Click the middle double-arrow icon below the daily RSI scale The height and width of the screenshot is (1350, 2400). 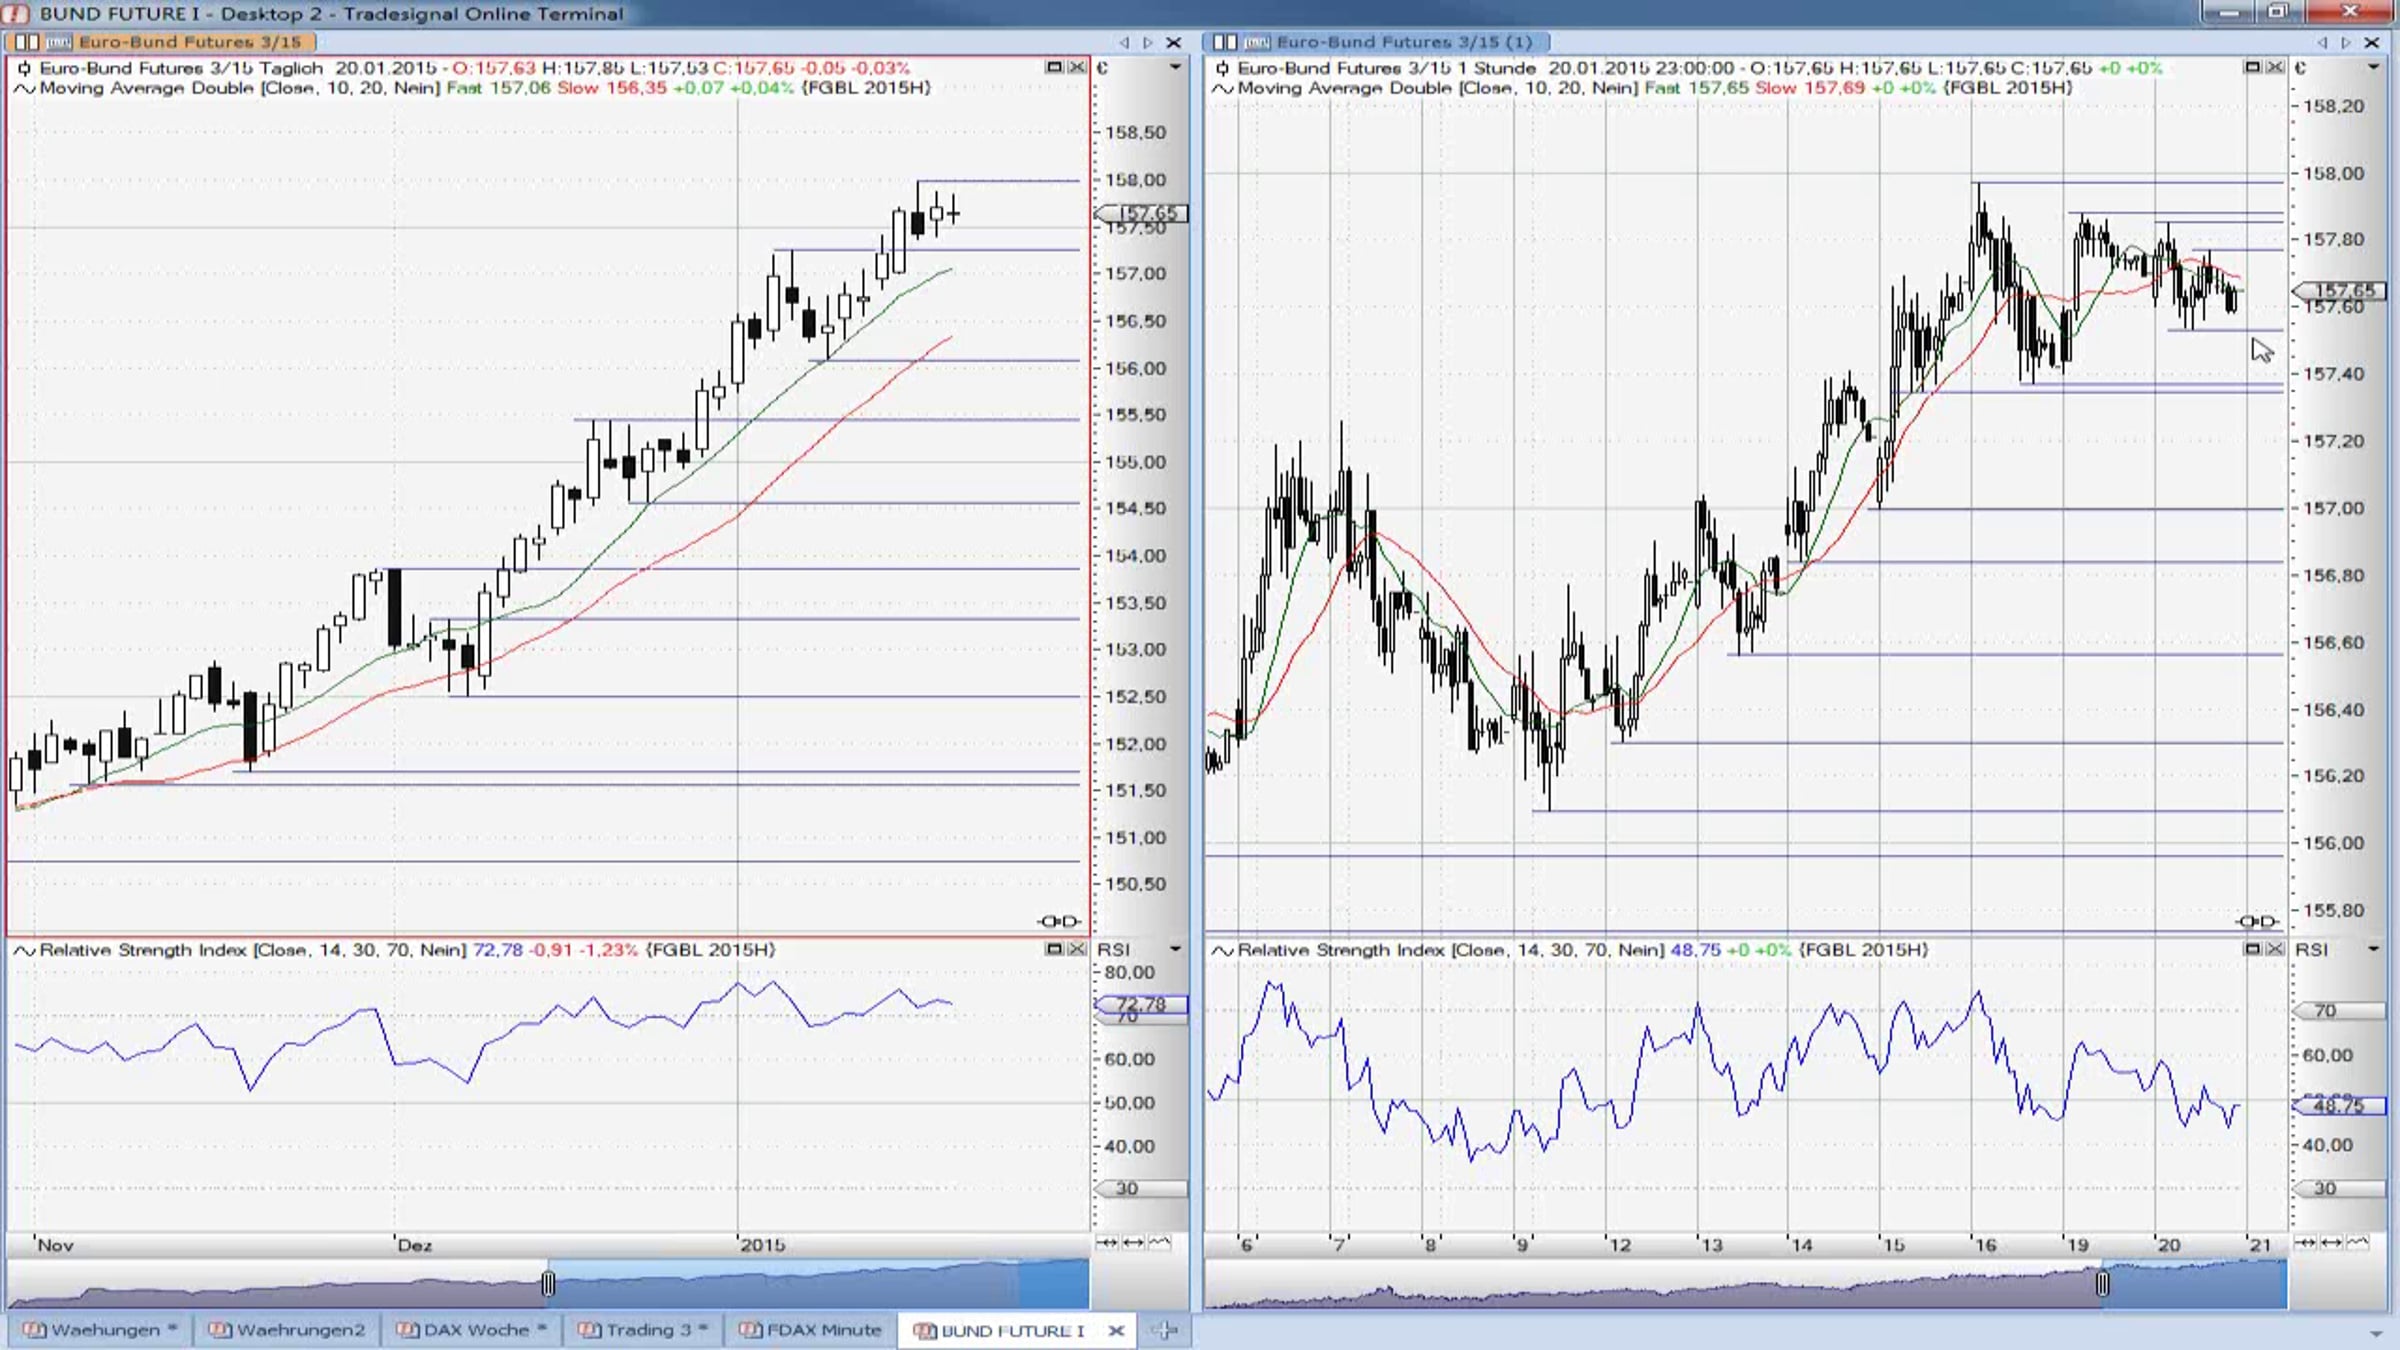tap(1133, 1243)
